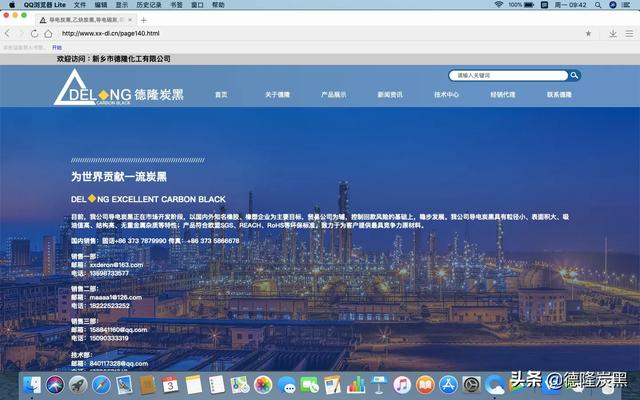This screenshot has height=400, width=640.
Task: Visit the 新闻资讯 page link
Action: (x=390, y=95)
